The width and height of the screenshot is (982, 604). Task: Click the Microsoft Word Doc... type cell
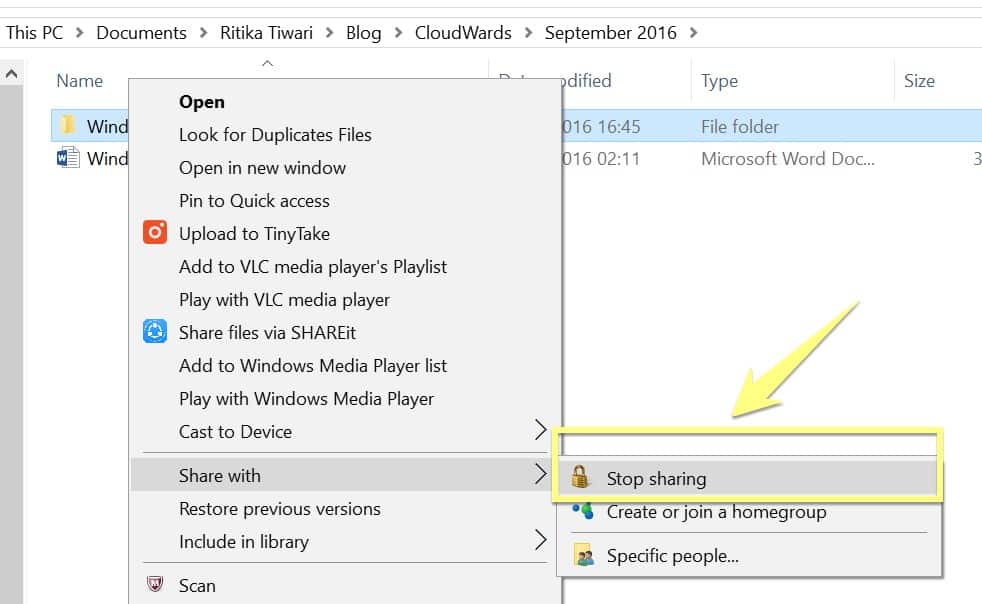coord(788,159)
